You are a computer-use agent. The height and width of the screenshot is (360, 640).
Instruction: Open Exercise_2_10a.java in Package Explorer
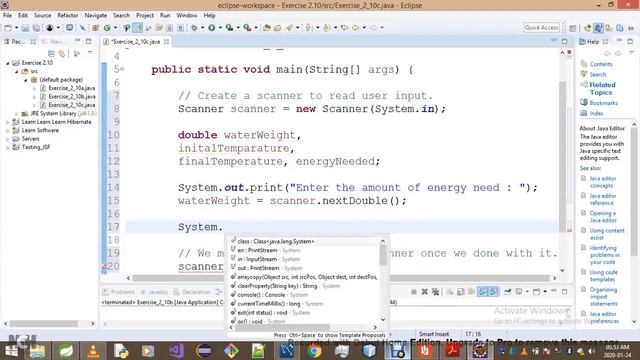(x=71, y=88)
